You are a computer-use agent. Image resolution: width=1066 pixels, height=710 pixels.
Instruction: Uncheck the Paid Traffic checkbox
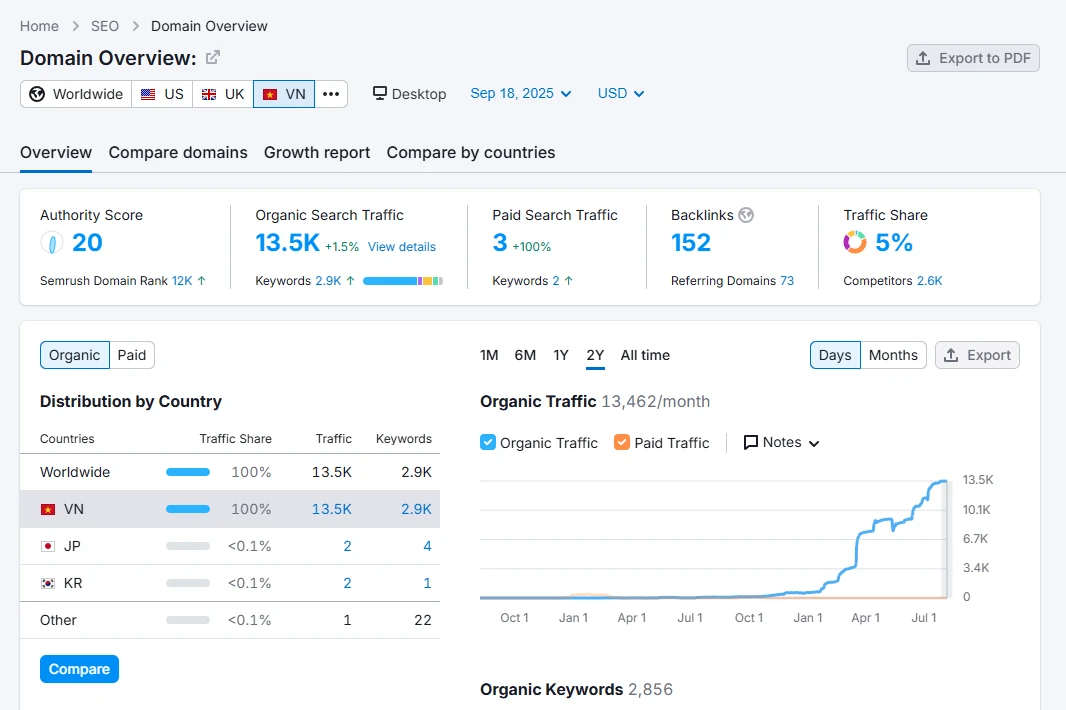pos(622,442)
